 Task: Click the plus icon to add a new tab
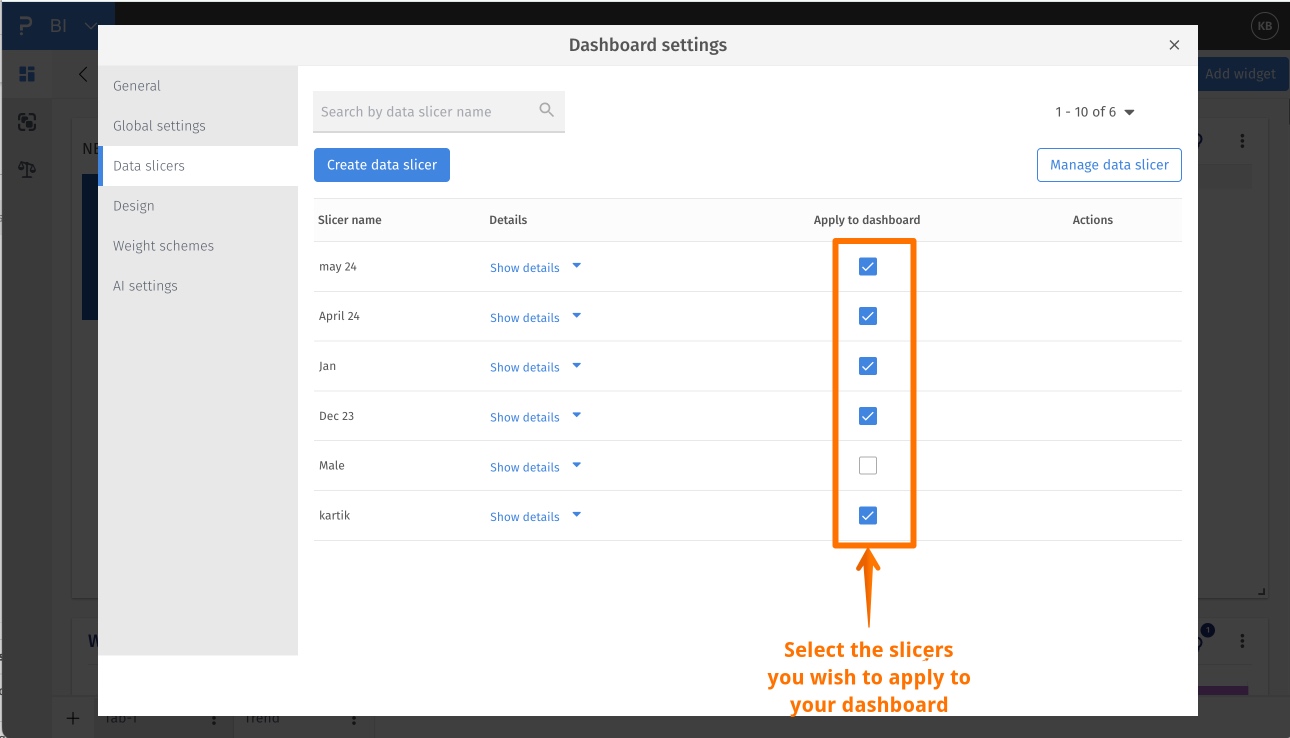pos(72,718)
